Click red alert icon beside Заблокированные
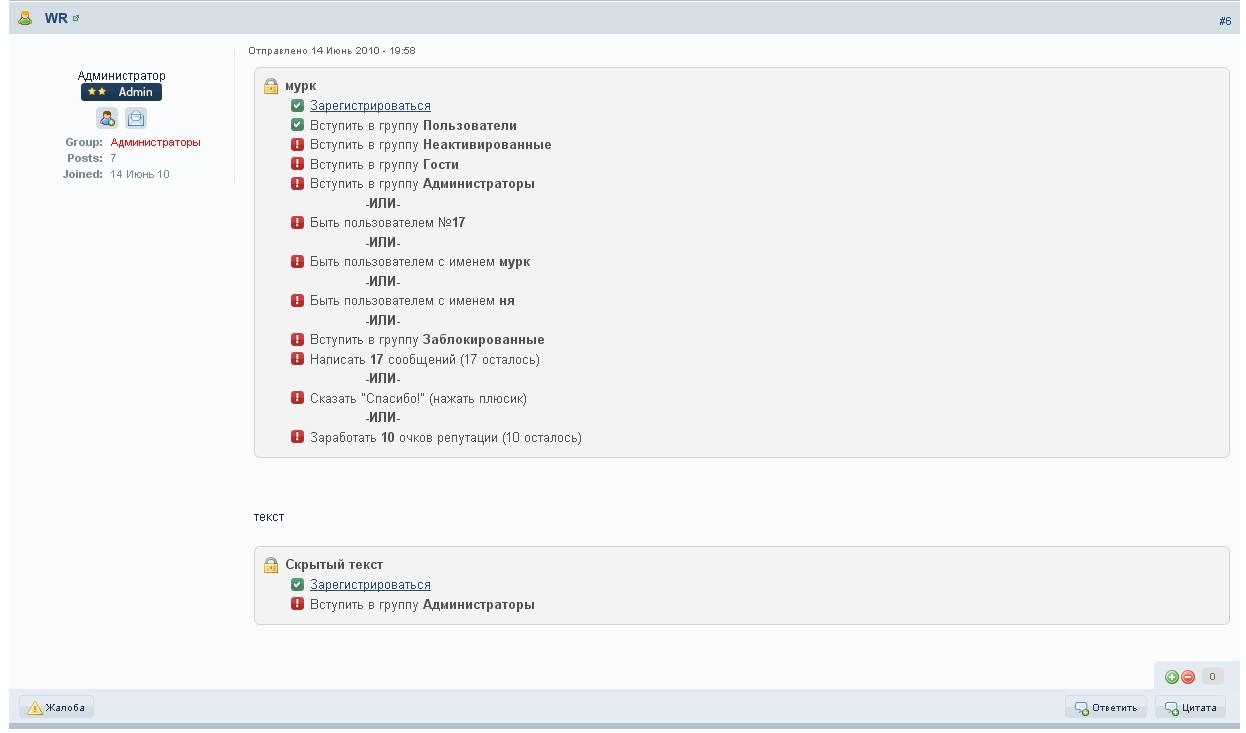The image size is (1246, 733). 297,340
